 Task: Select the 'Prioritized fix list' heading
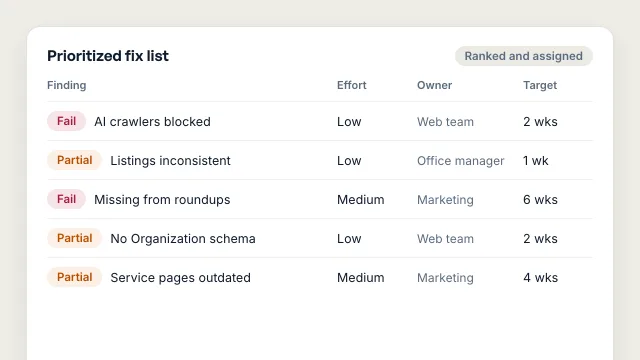(108, 56)
